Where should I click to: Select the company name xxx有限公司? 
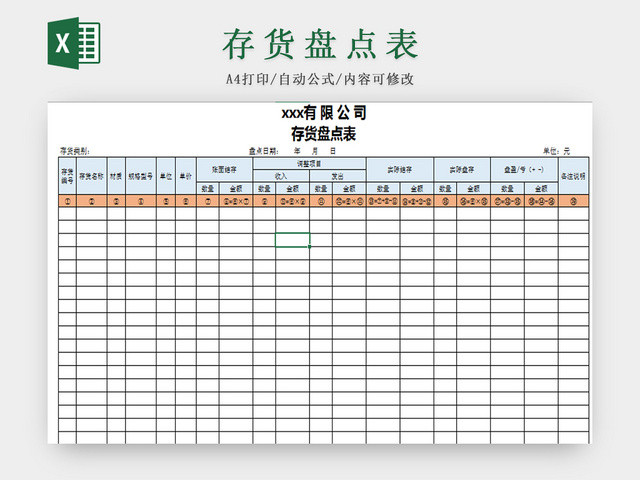(324, 113)
